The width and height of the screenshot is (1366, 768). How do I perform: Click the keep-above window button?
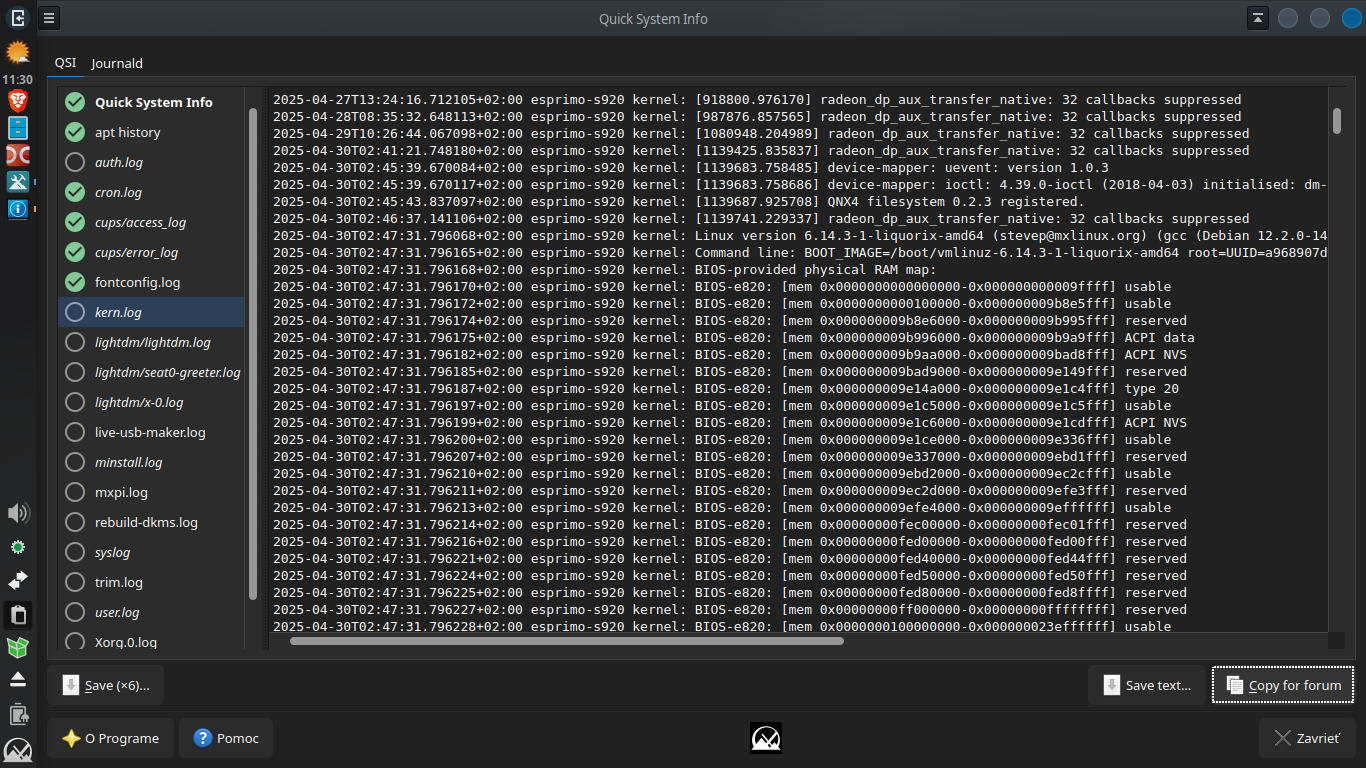(x=1258, y=18)
